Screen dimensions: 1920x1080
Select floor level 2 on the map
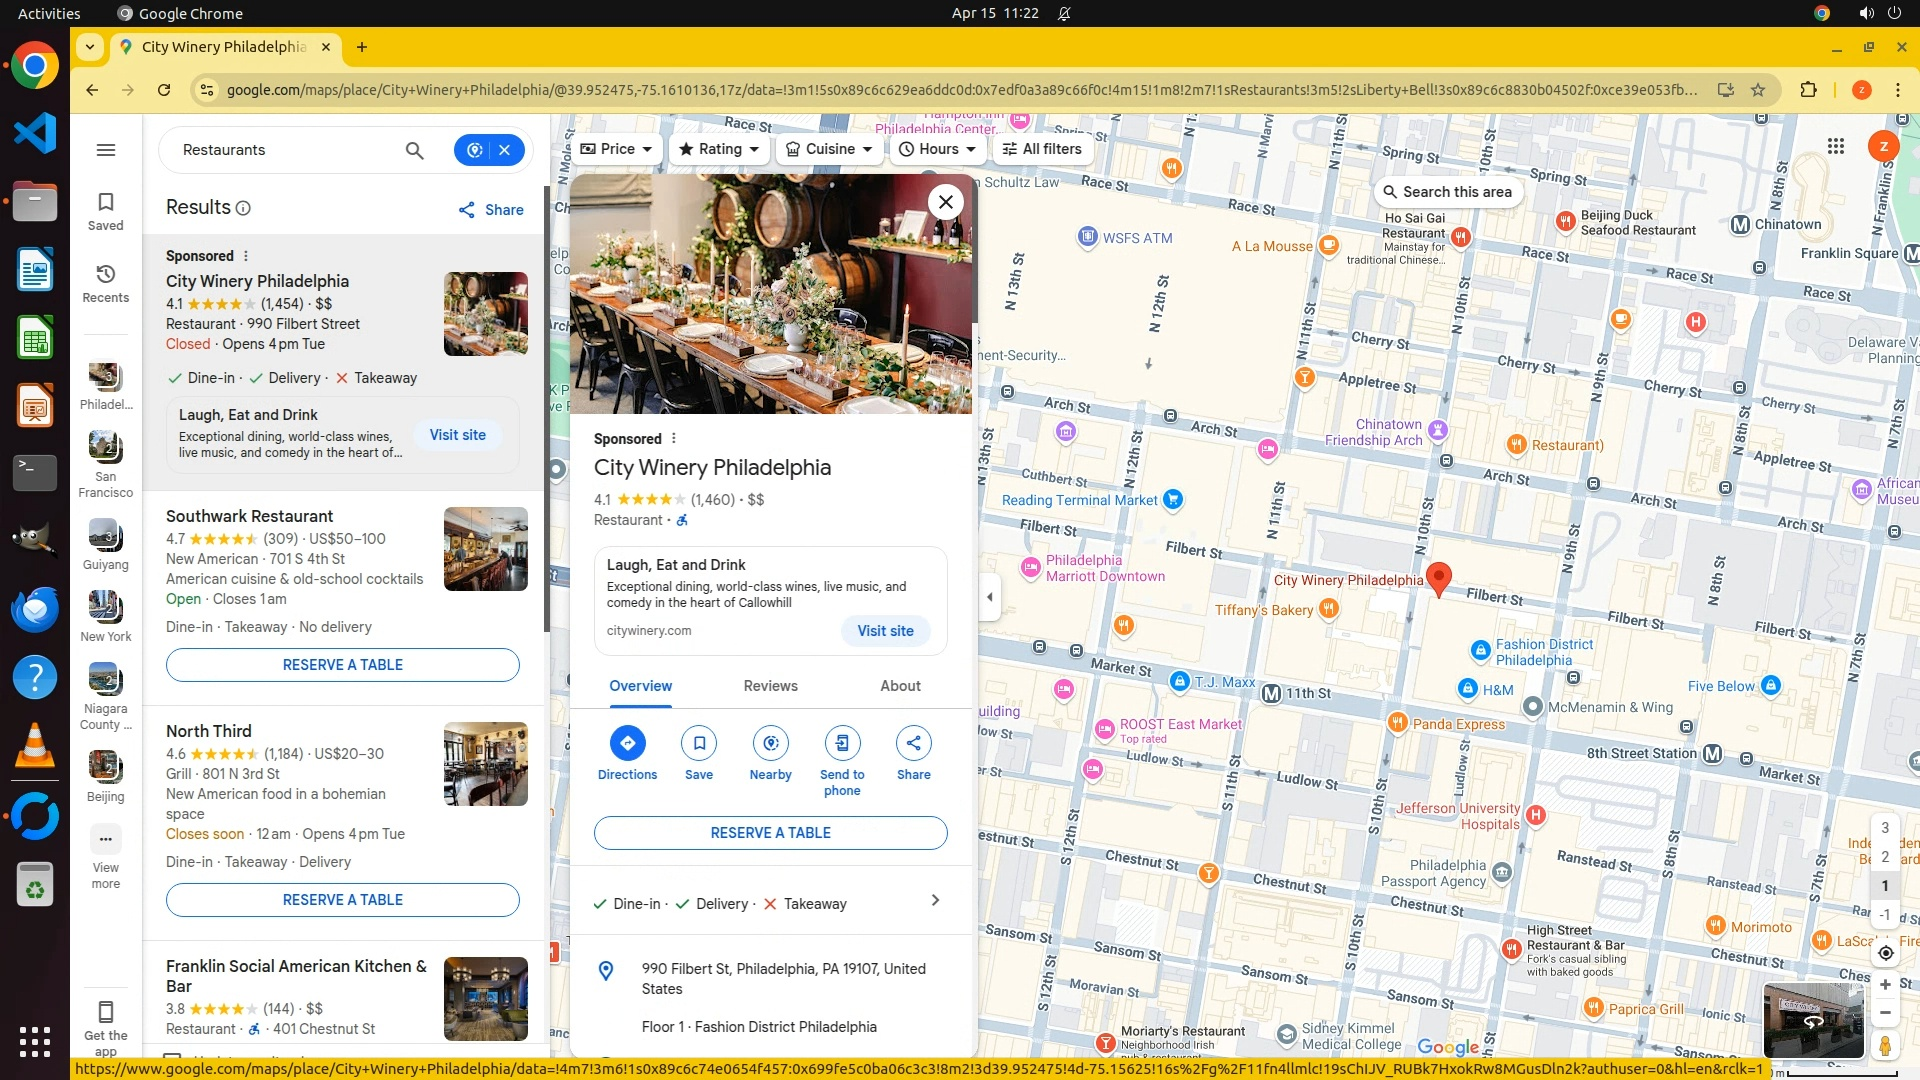tap(1884, 857)
